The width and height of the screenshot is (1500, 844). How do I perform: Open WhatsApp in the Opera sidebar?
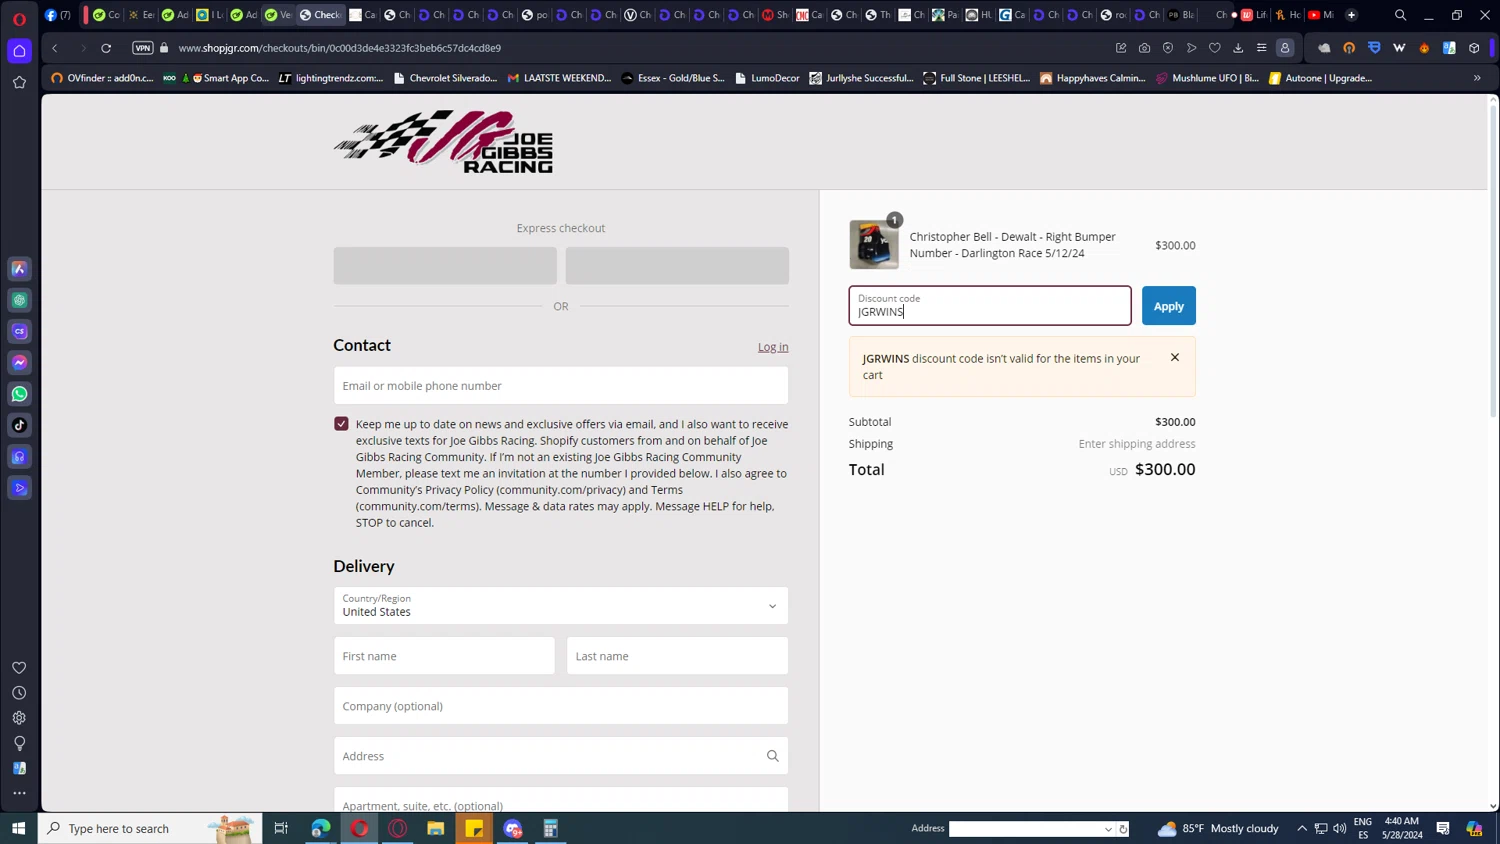pyautogui.click(x=19, y=394)
